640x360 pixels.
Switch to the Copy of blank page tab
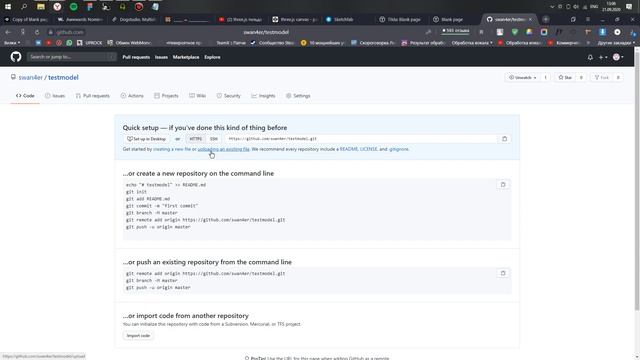point(27,19)
